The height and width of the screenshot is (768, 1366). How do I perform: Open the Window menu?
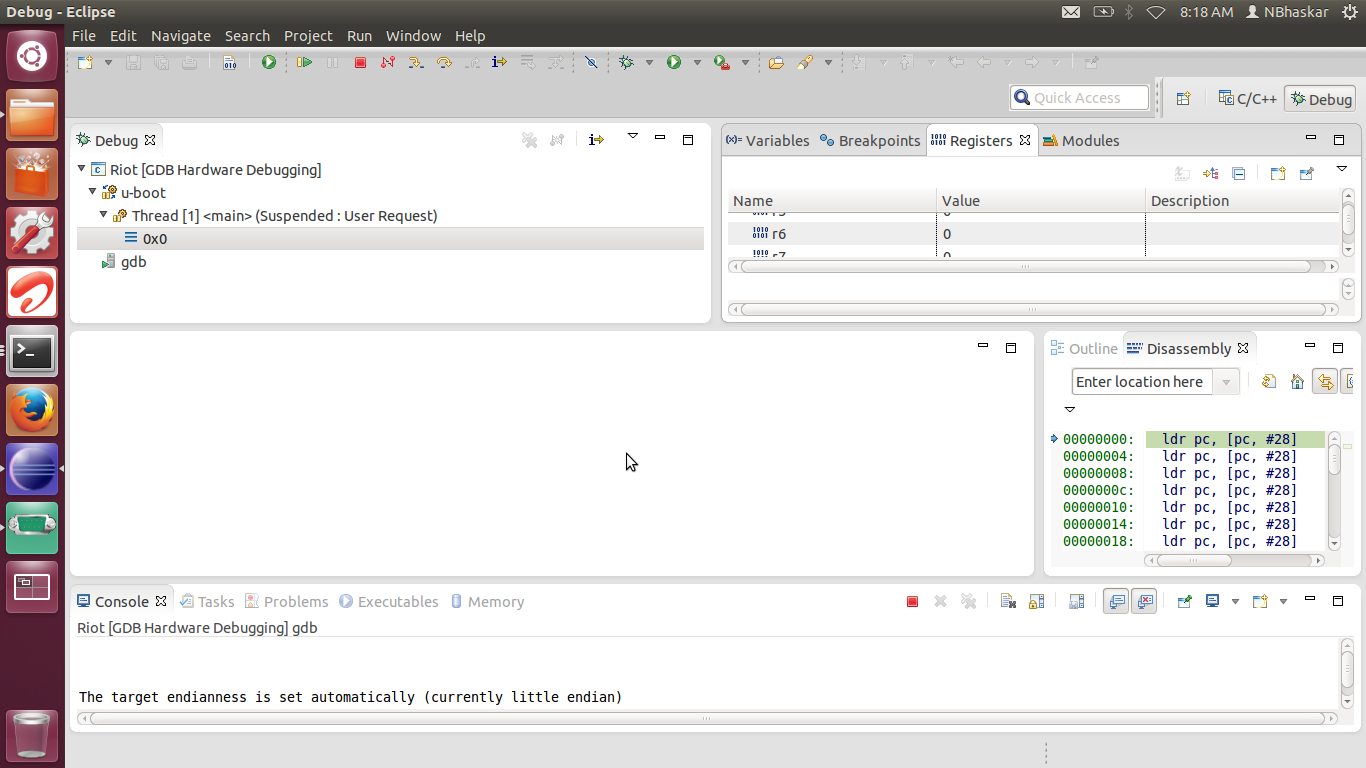413,36
